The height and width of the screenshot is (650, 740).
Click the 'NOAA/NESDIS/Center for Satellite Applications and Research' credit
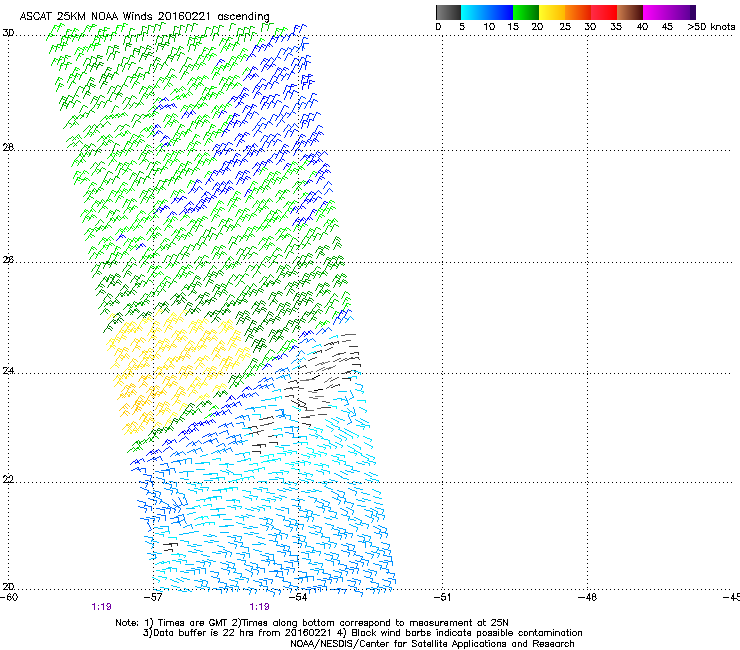coord(432,644)
